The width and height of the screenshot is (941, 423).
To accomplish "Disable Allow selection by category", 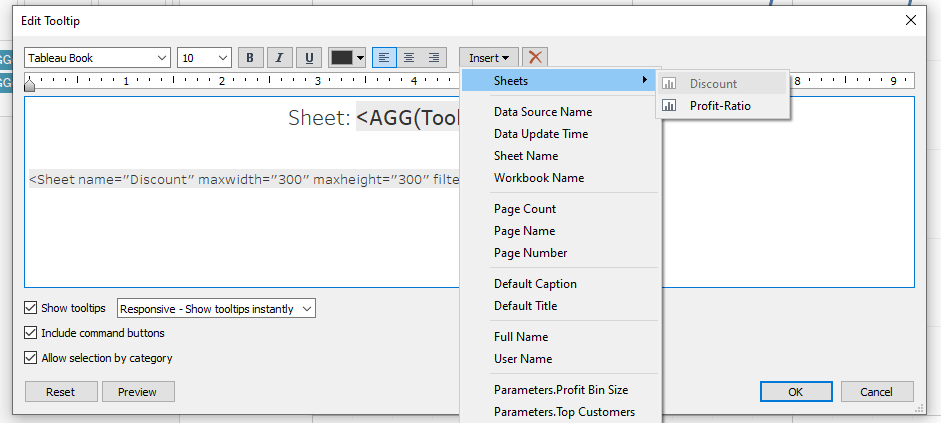I will (32, 358).
